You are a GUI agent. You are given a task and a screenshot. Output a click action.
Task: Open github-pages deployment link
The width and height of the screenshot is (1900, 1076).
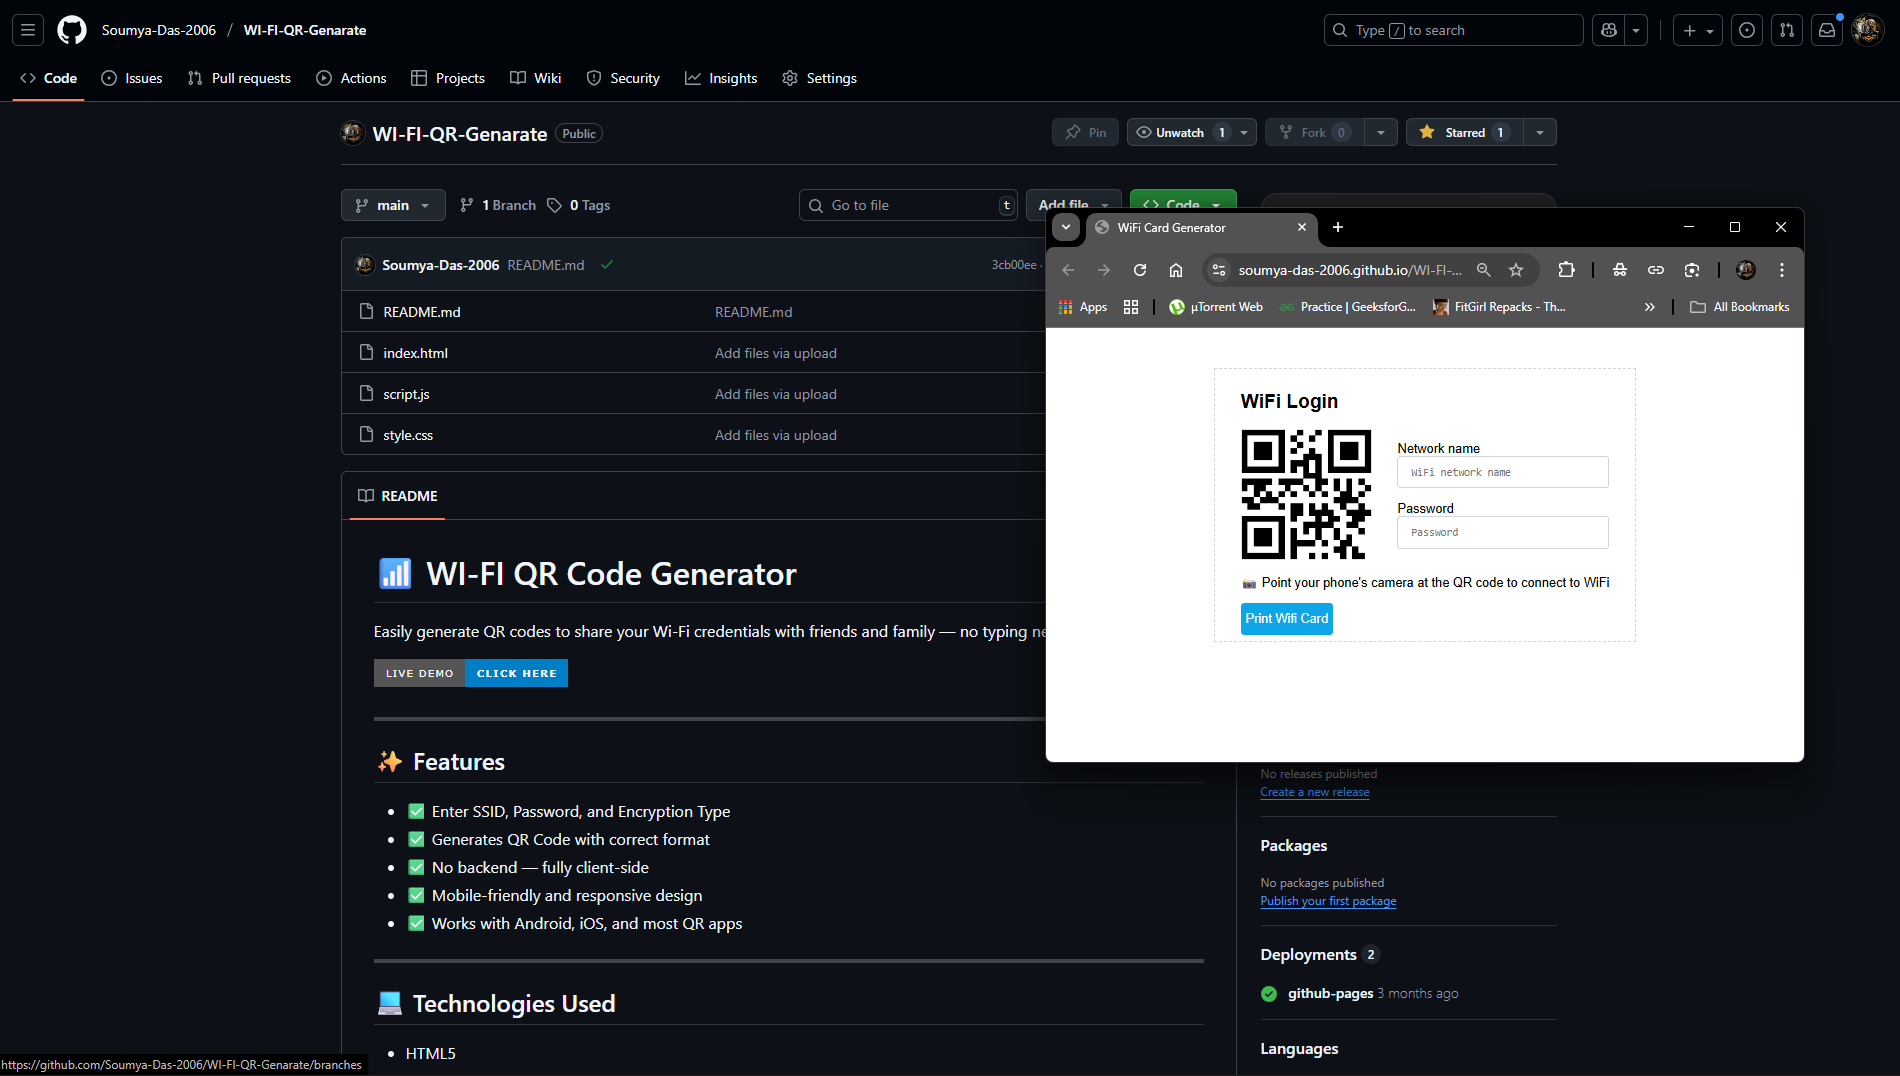click(x=1330, y=993)
